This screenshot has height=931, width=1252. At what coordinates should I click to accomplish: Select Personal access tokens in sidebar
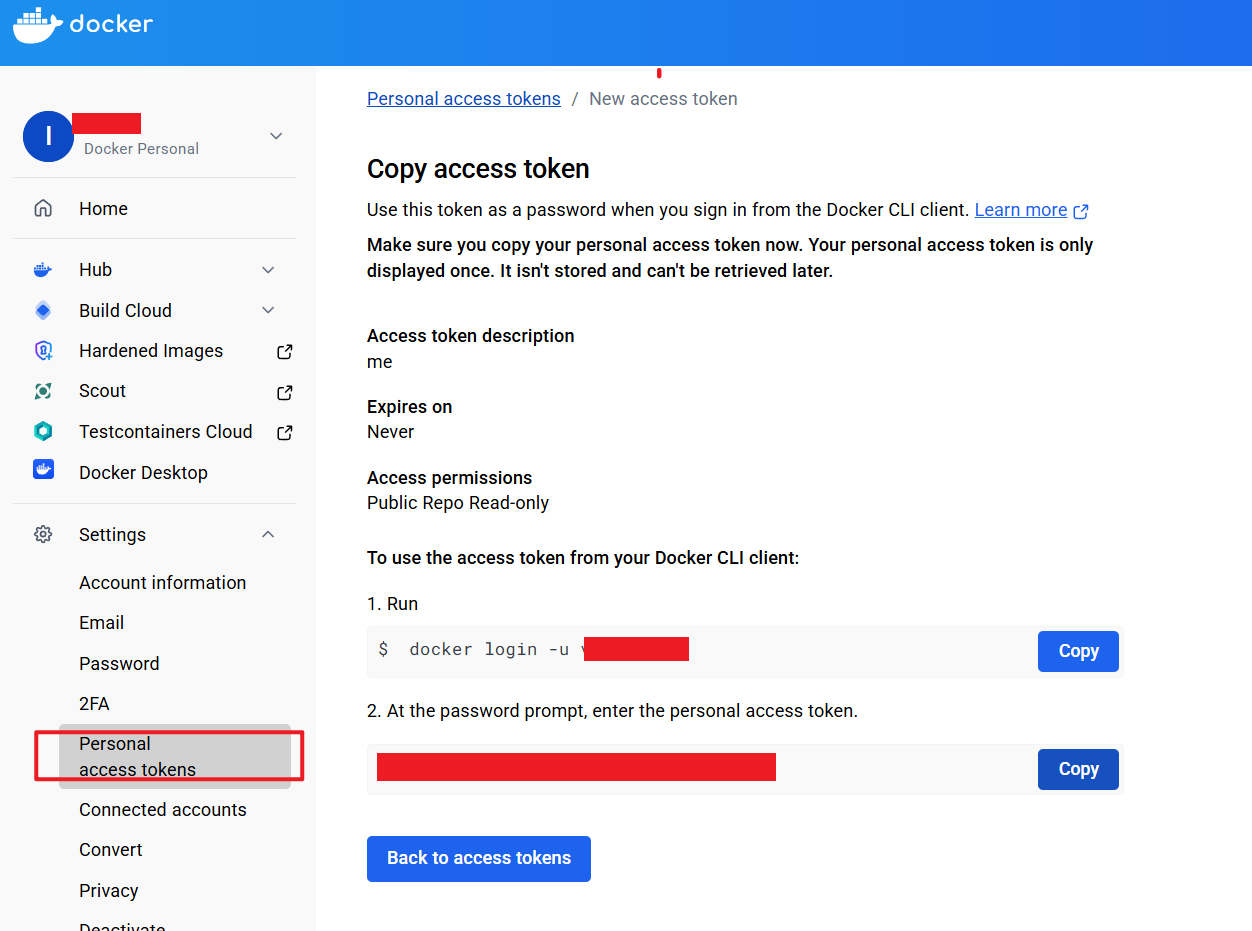click(175, 757)
